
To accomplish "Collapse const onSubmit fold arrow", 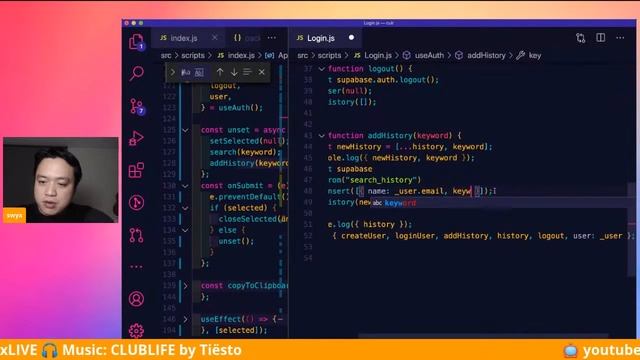I will coord(185,186).
